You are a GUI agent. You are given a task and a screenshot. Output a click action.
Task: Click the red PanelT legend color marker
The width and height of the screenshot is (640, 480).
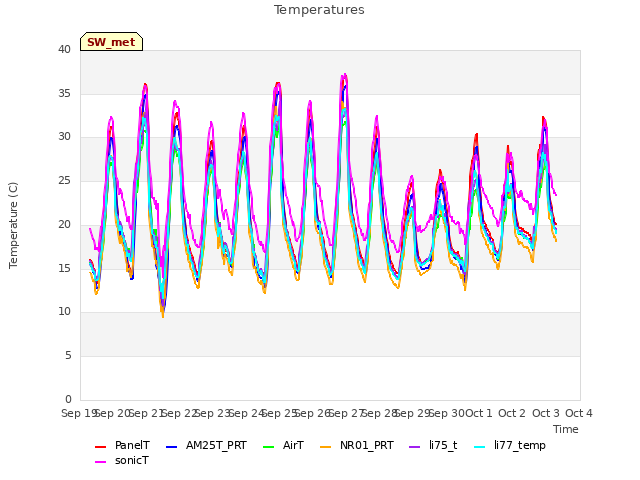100,447
